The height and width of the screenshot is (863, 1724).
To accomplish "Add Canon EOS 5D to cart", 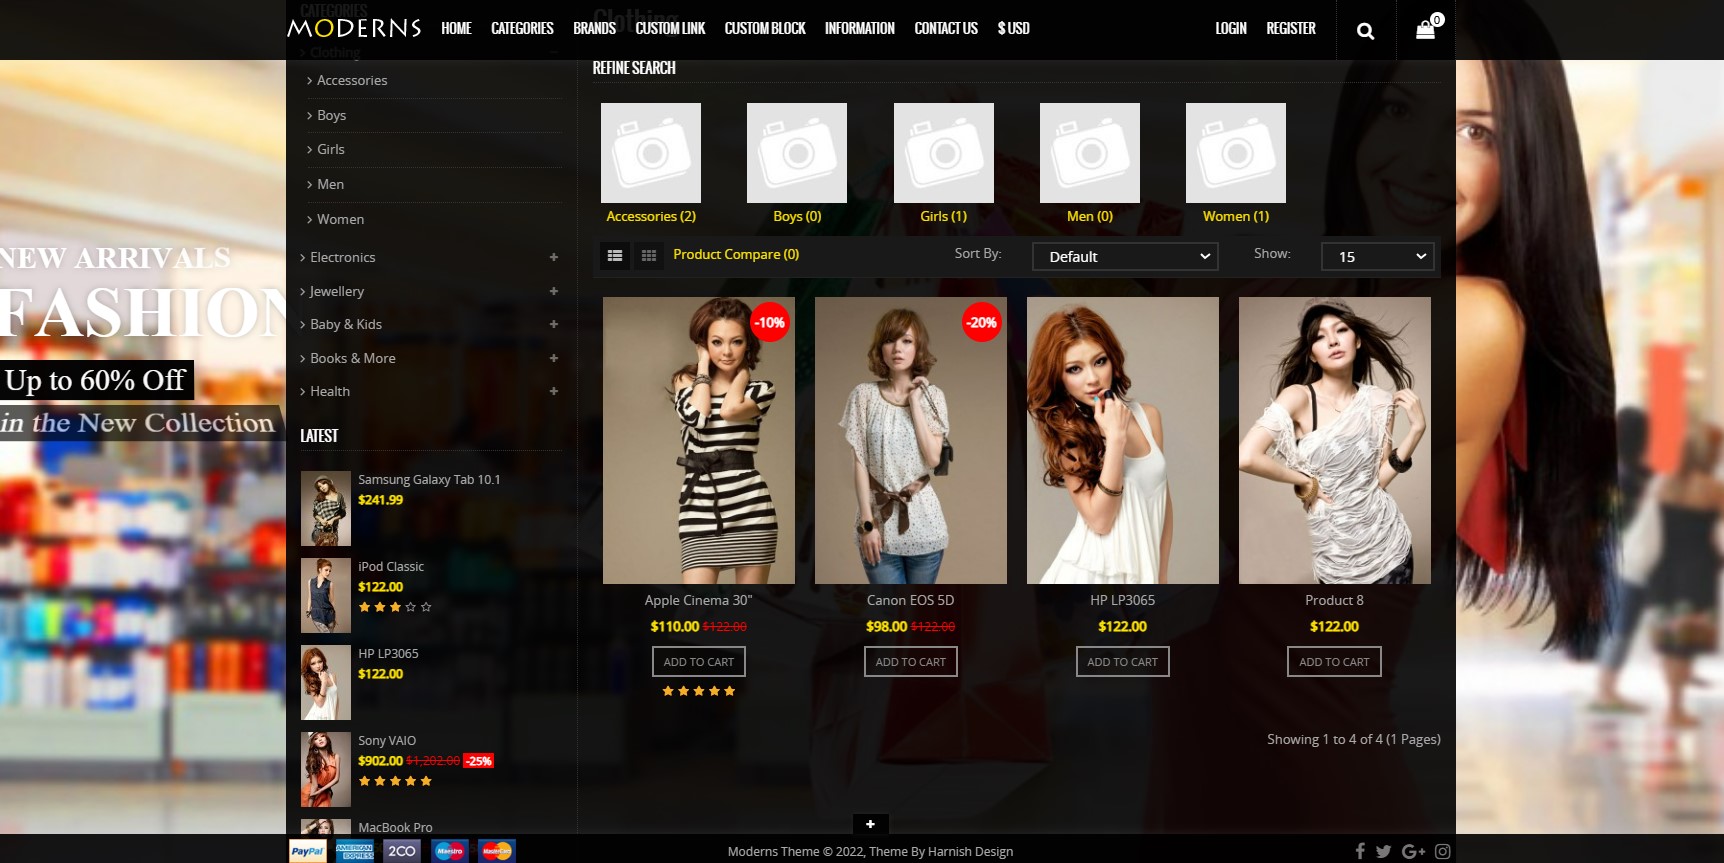I will tap(911, 662).
